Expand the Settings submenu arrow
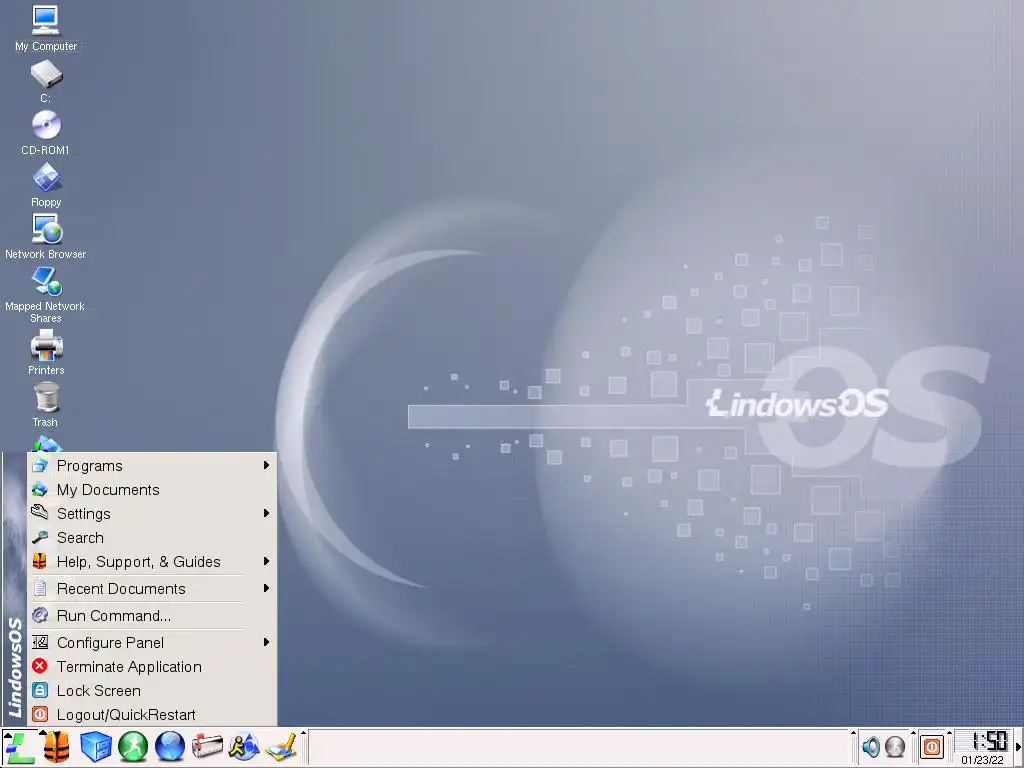 pos(266,513)
